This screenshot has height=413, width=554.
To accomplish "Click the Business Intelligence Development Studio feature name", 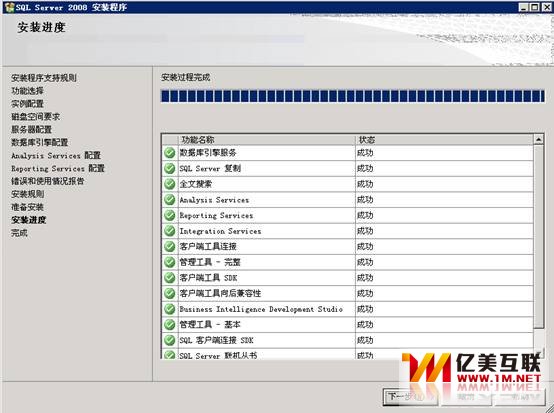I will click(x=261, y=309).
